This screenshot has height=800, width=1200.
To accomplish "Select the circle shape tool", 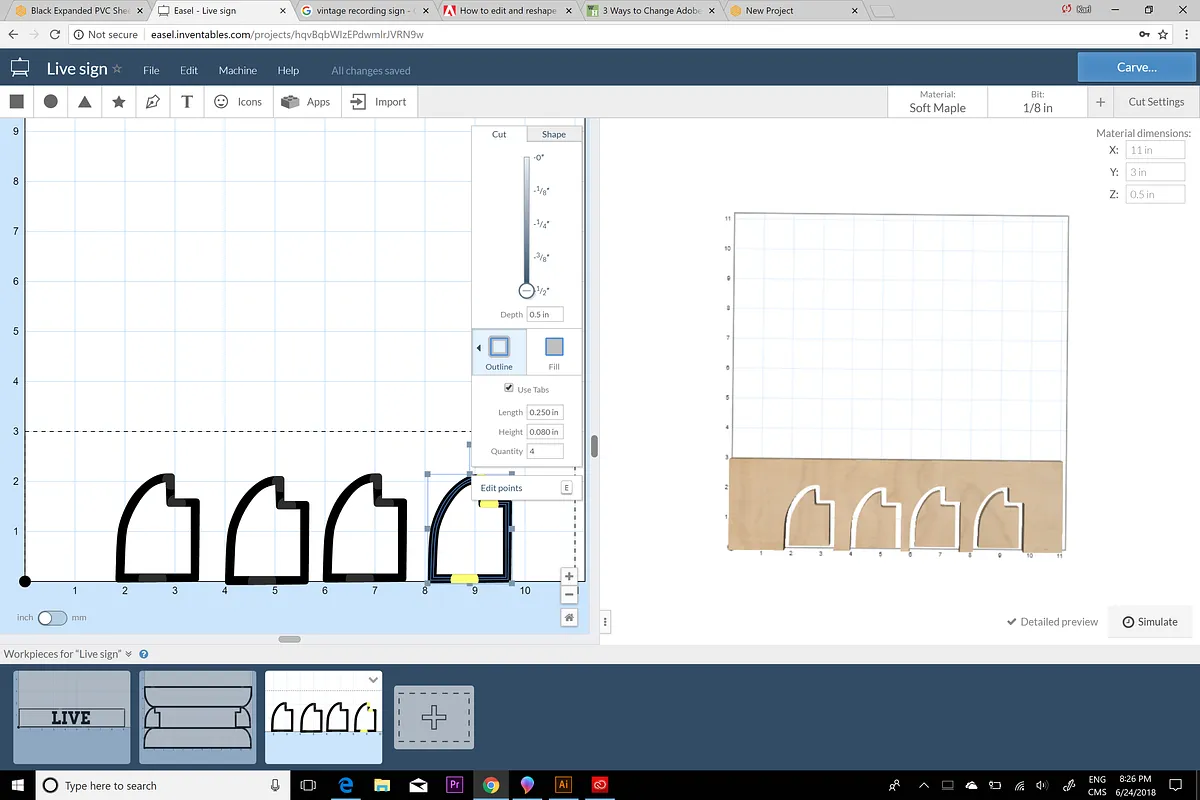I will pos(50,101).
